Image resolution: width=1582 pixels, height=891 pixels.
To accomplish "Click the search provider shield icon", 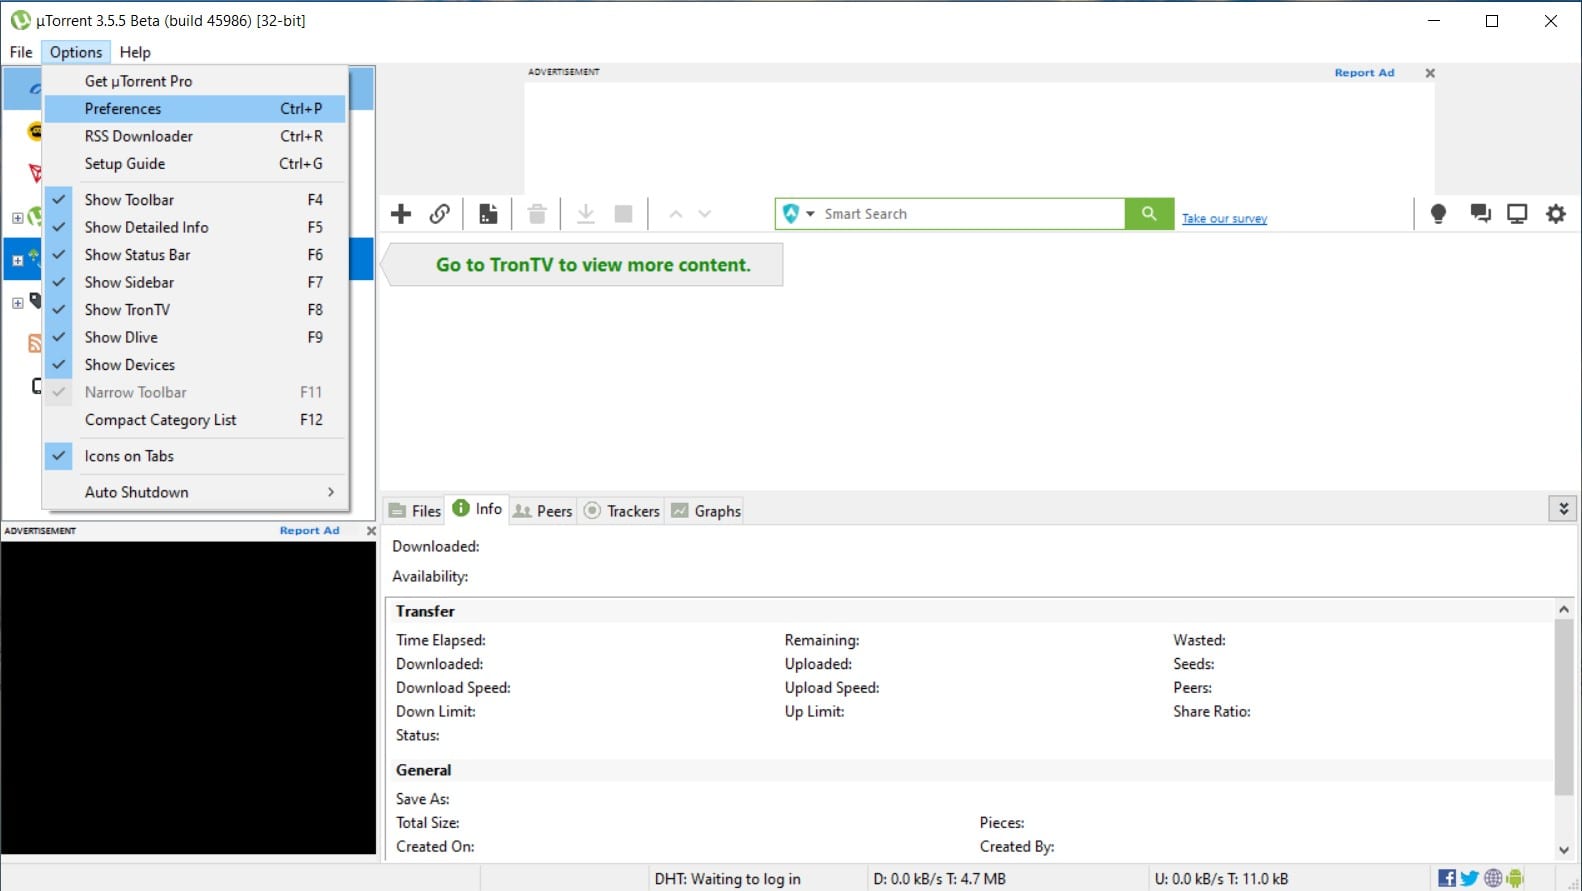I will point(791,213).
